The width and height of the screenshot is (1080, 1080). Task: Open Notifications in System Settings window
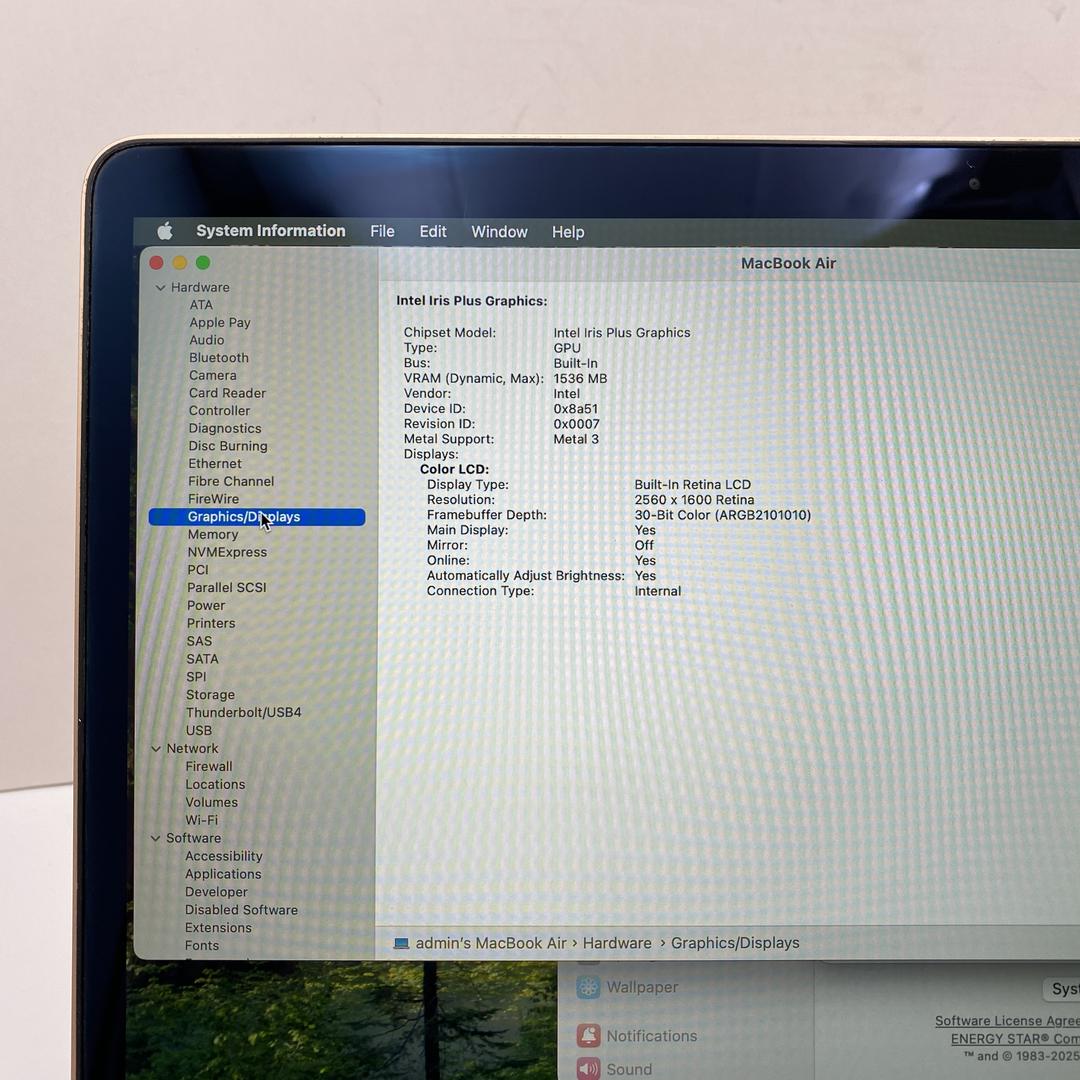[637, 1036]
